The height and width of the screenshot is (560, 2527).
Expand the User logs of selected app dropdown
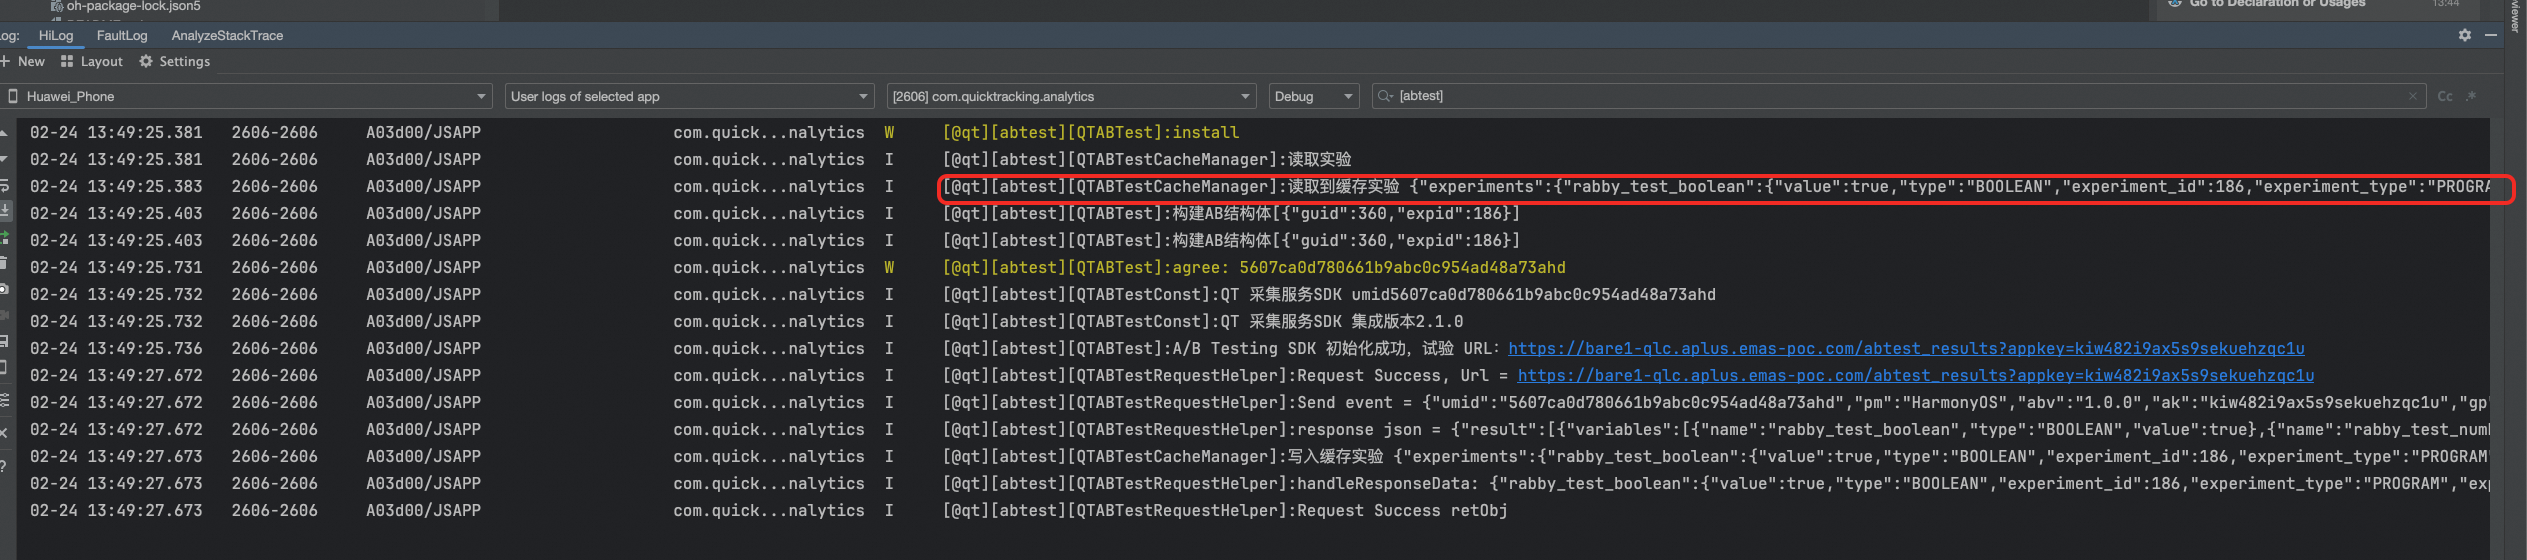689,96
